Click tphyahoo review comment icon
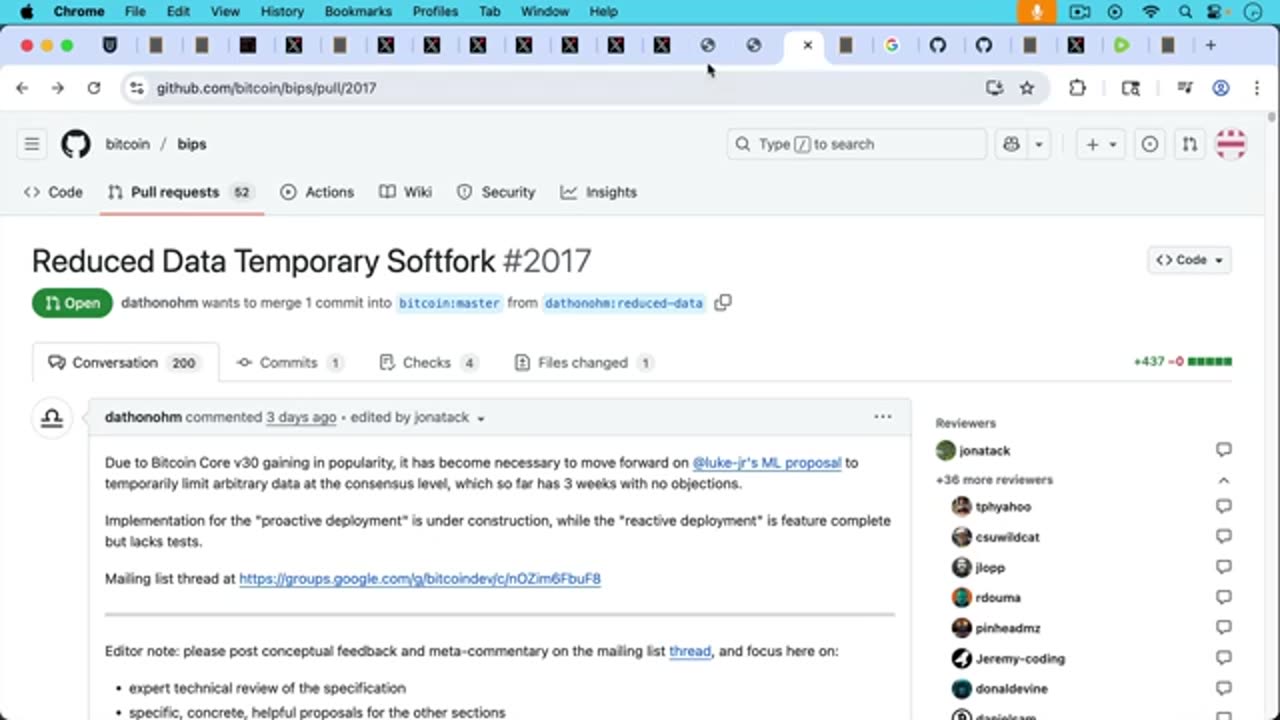The height and width of the screenshot is (720, 1280). point(1223,507)
